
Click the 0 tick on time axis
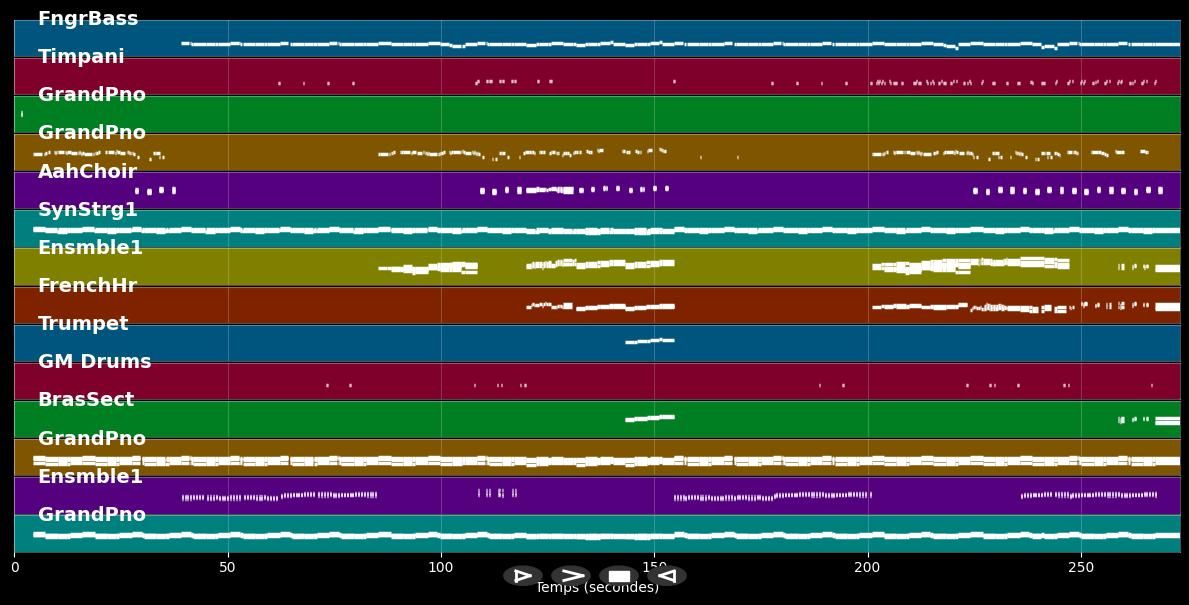[15, 568]
